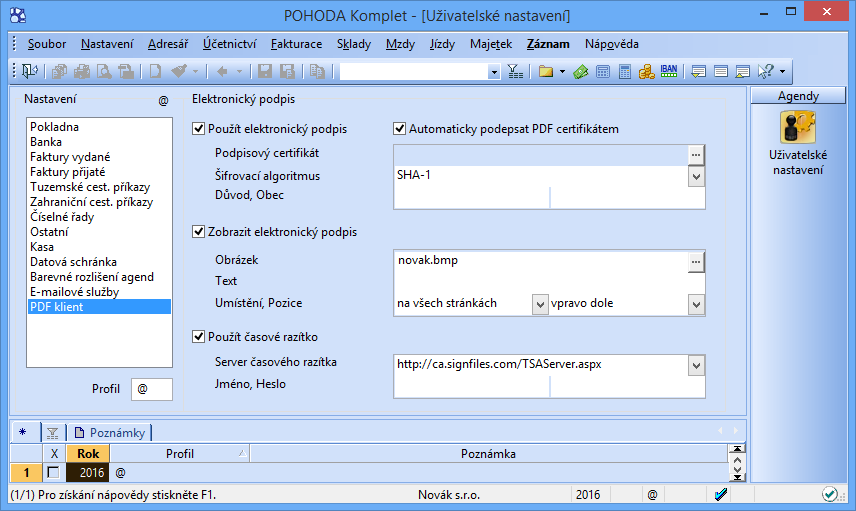The image size is (856, 511).
Task: Open the calculator icon in toolbar
Action: point(625,71)
